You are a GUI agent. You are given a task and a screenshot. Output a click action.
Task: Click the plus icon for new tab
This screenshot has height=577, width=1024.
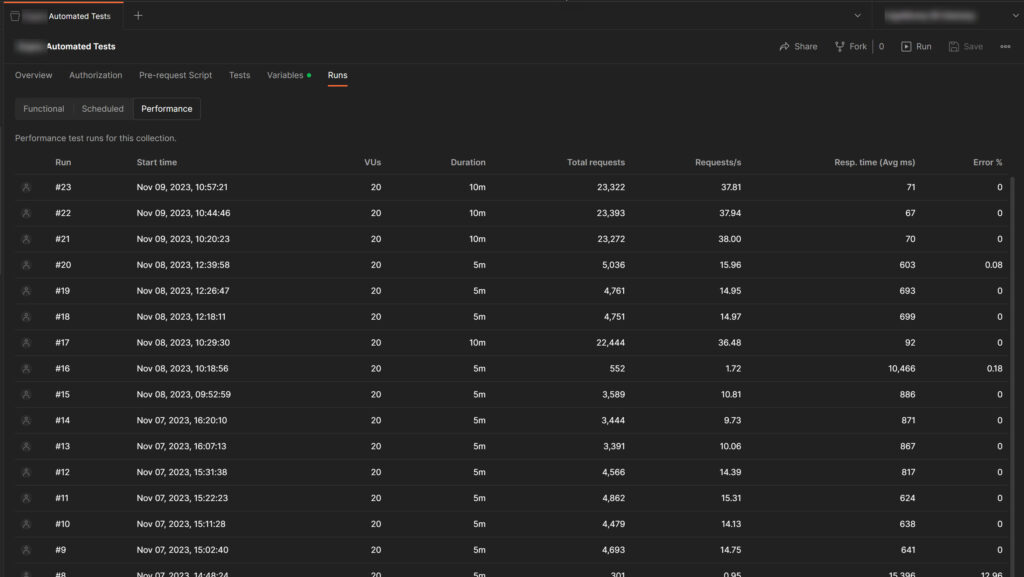coord(138,15)
